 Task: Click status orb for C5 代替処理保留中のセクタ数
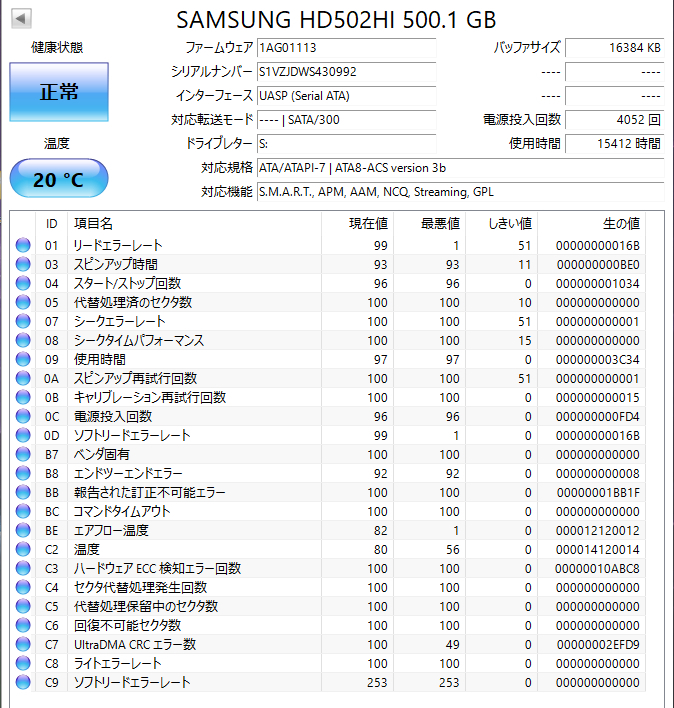[23, 606]
